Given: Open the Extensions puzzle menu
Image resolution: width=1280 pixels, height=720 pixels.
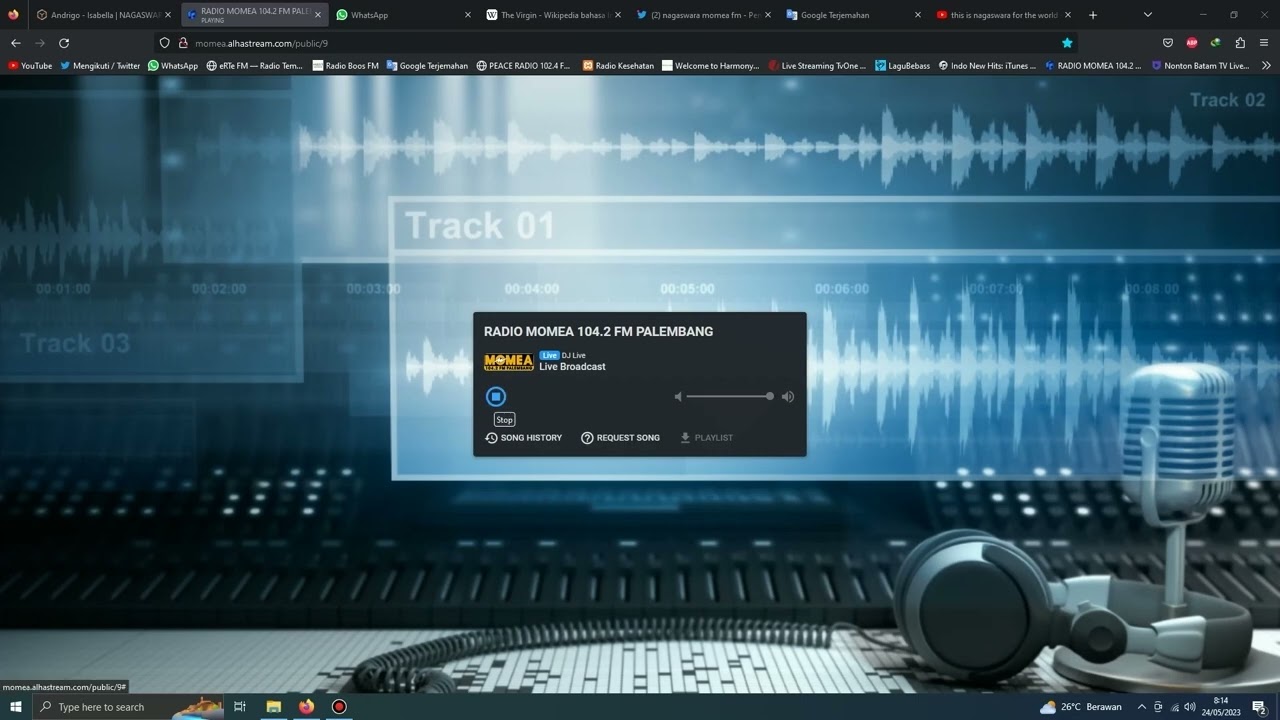Looking at the screenshot, I should (1240, 43).
